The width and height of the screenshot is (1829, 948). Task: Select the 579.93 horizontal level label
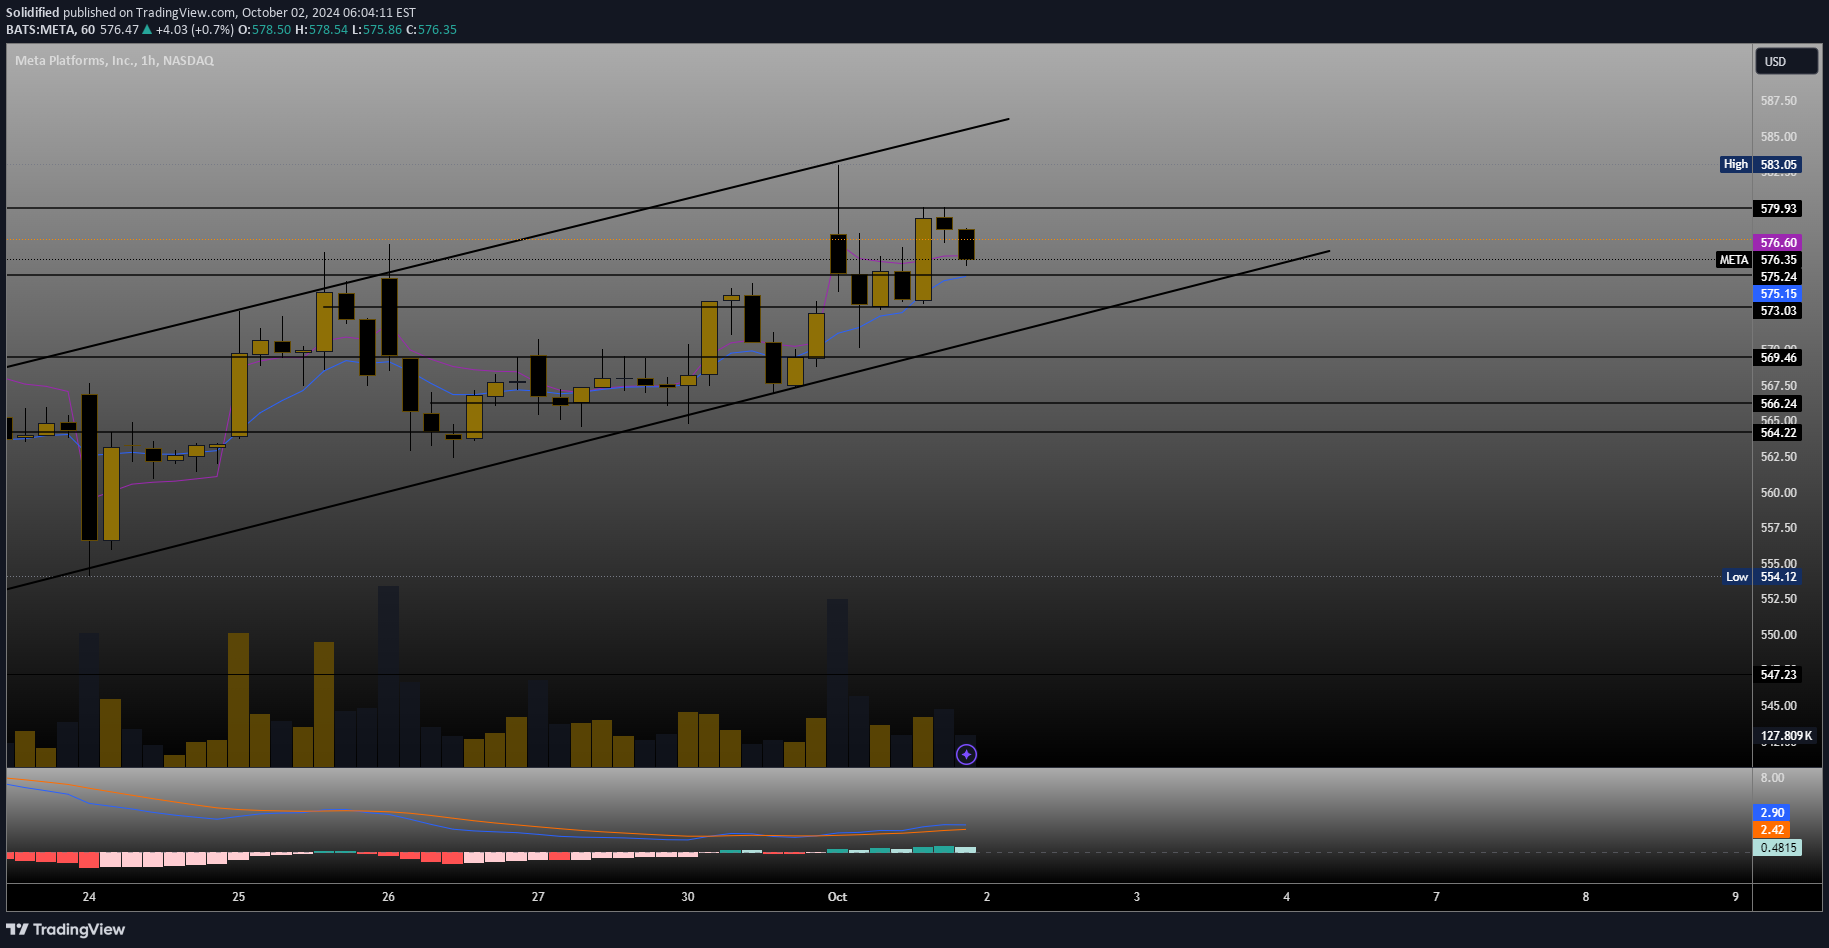(x=1778, y=209)
